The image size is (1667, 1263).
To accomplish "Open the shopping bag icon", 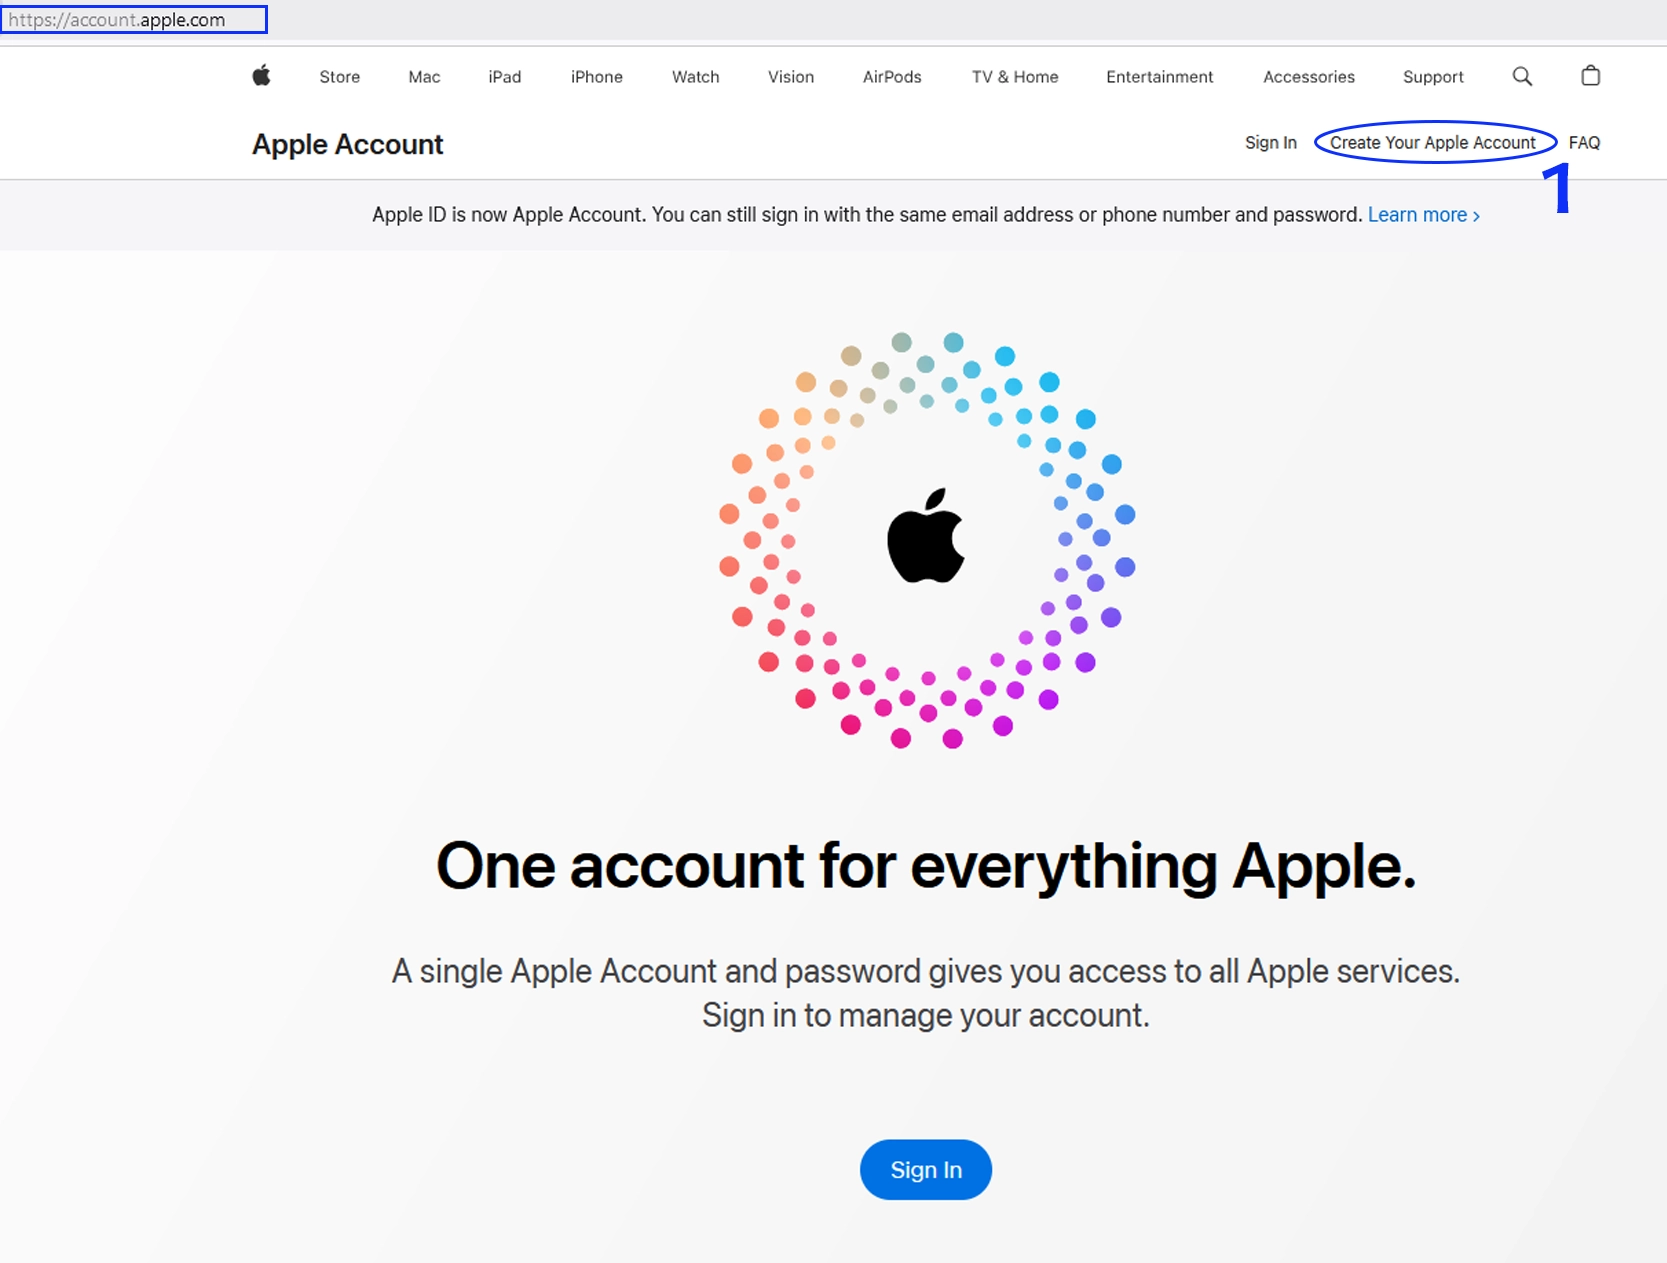I will pyautogui.click(x=1590, y=76).
